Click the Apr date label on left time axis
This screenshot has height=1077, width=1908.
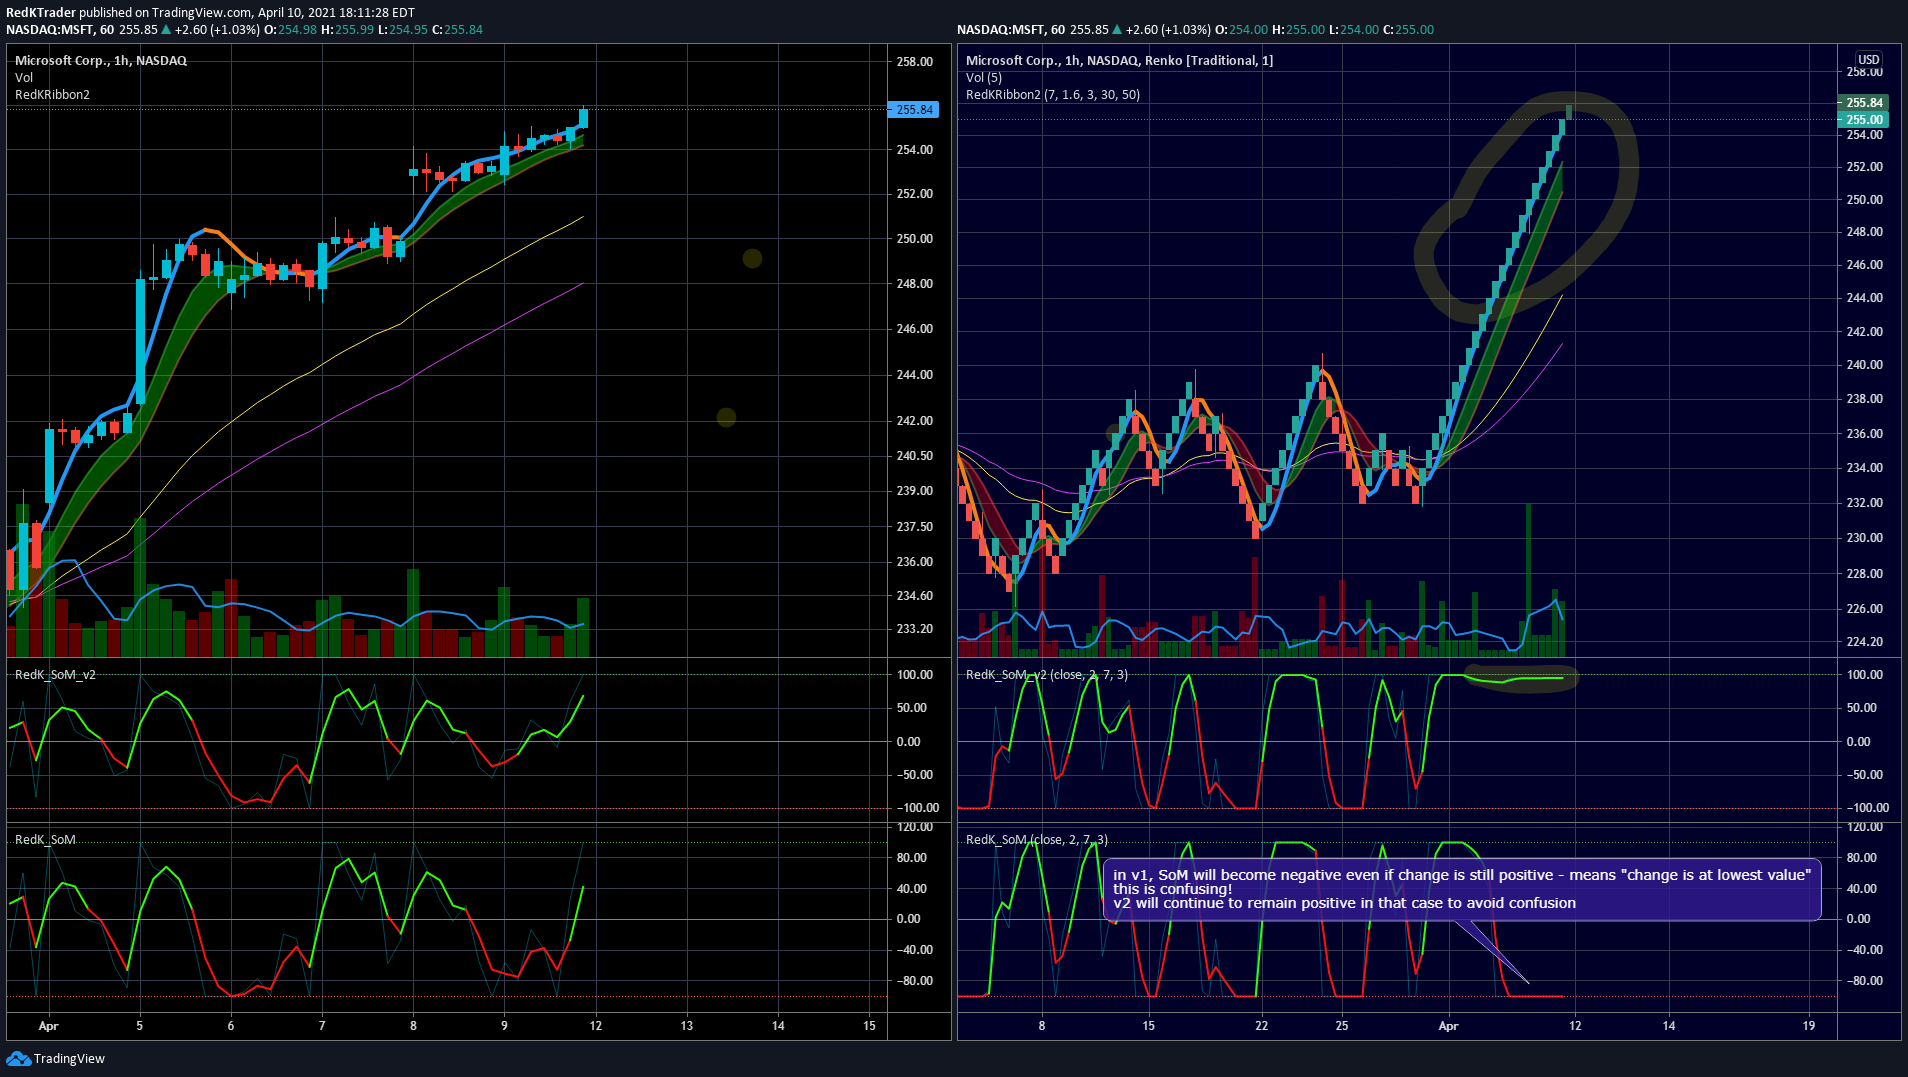tap(48, 1026)
